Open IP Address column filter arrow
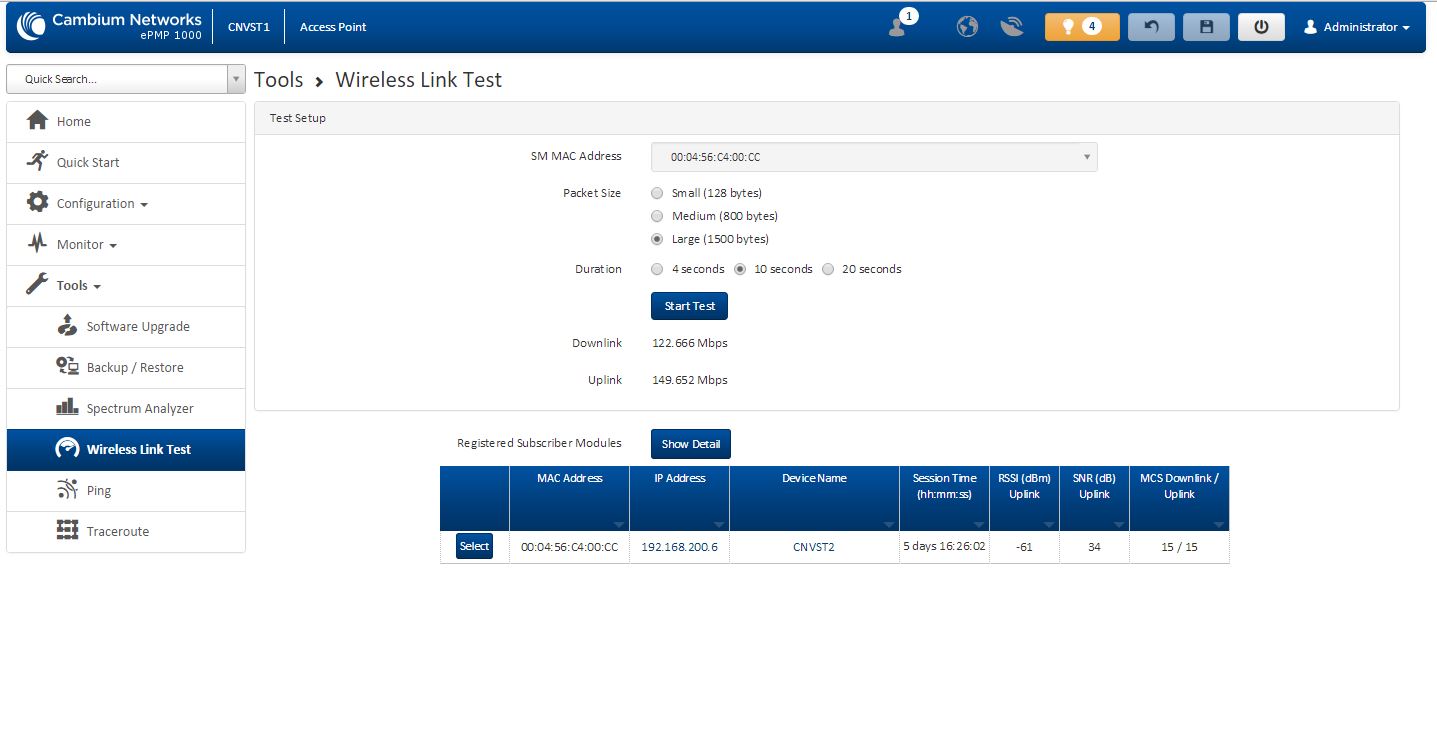 [719, 525]
